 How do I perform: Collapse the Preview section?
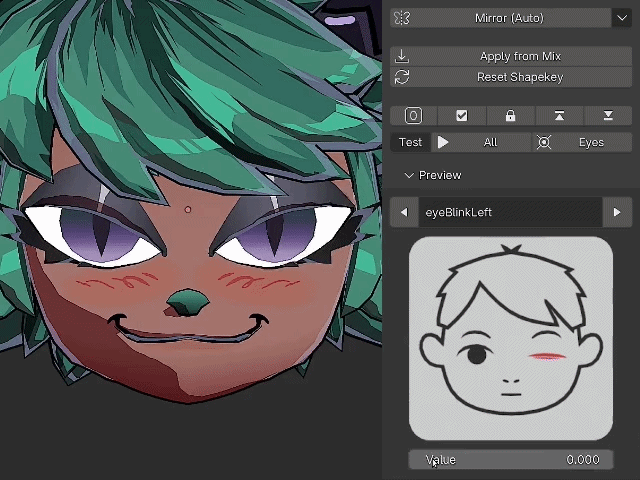pyautogui.click(x=433, y=175)
